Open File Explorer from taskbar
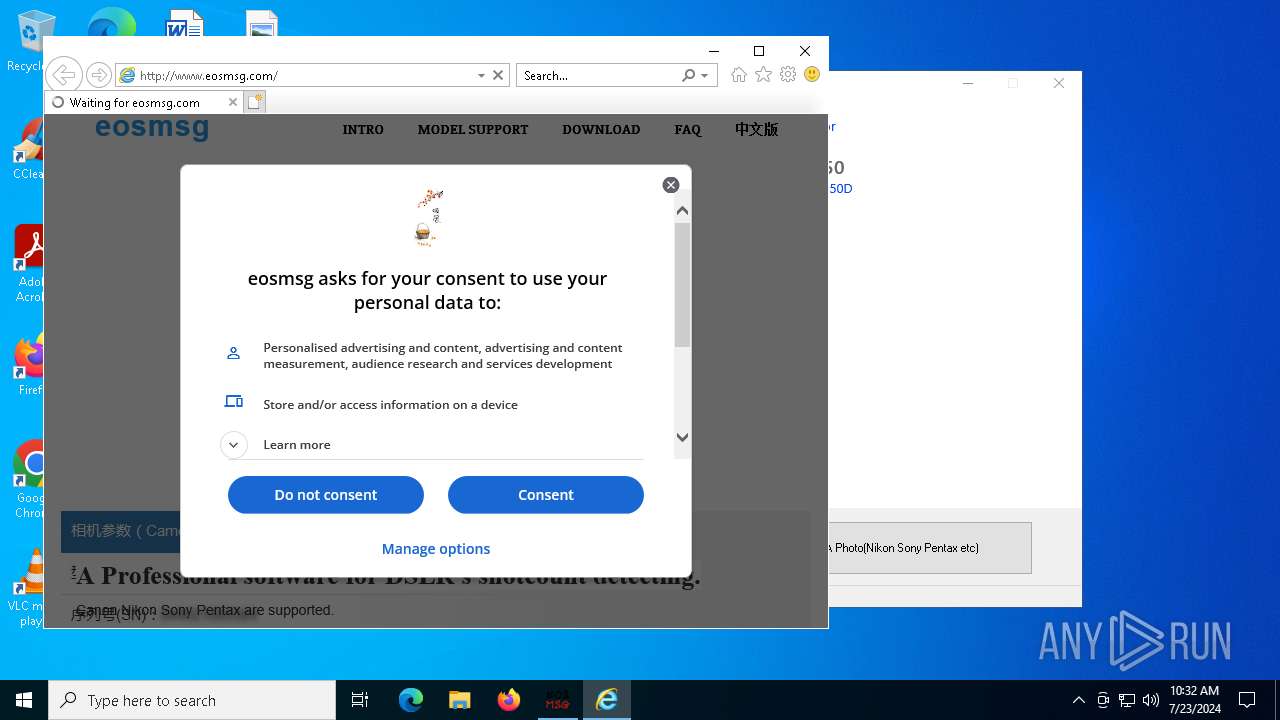 point(460,700)
